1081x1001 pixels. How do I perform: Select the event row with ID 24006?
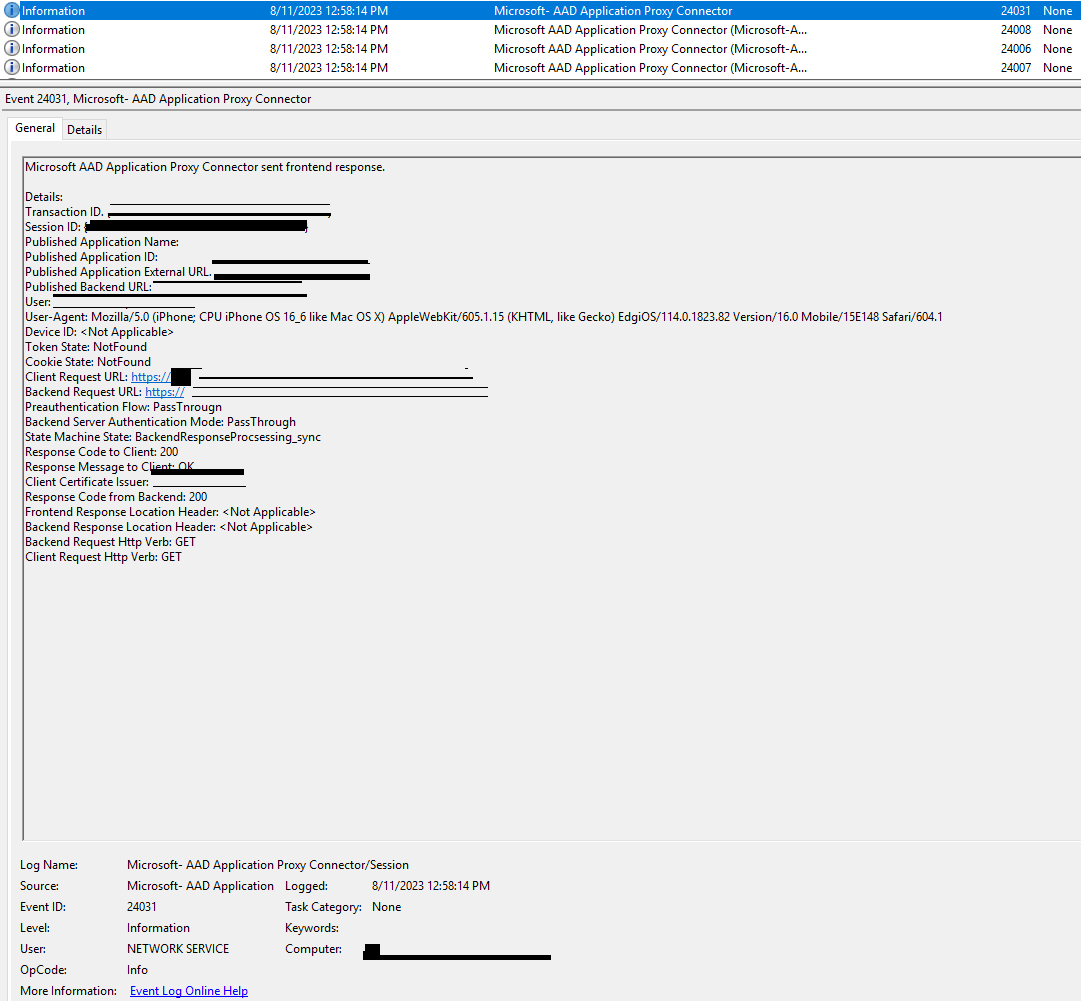pyautogui.click(x=540, y=49)
